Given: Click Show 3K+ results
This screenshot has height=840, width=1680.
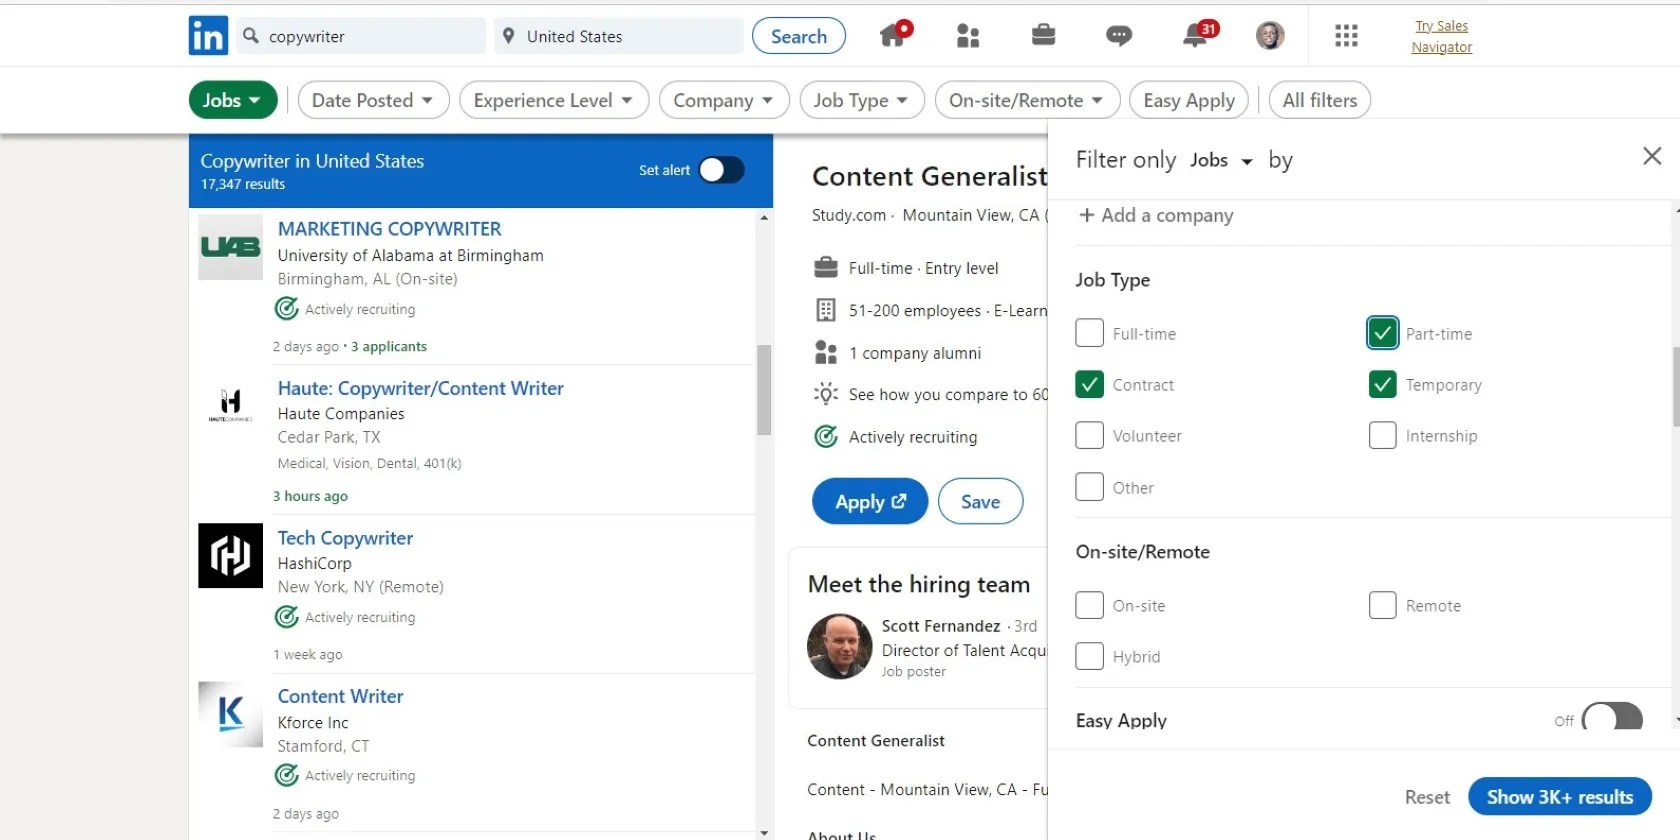Looking at the screenshot, I should (1559, 797).
